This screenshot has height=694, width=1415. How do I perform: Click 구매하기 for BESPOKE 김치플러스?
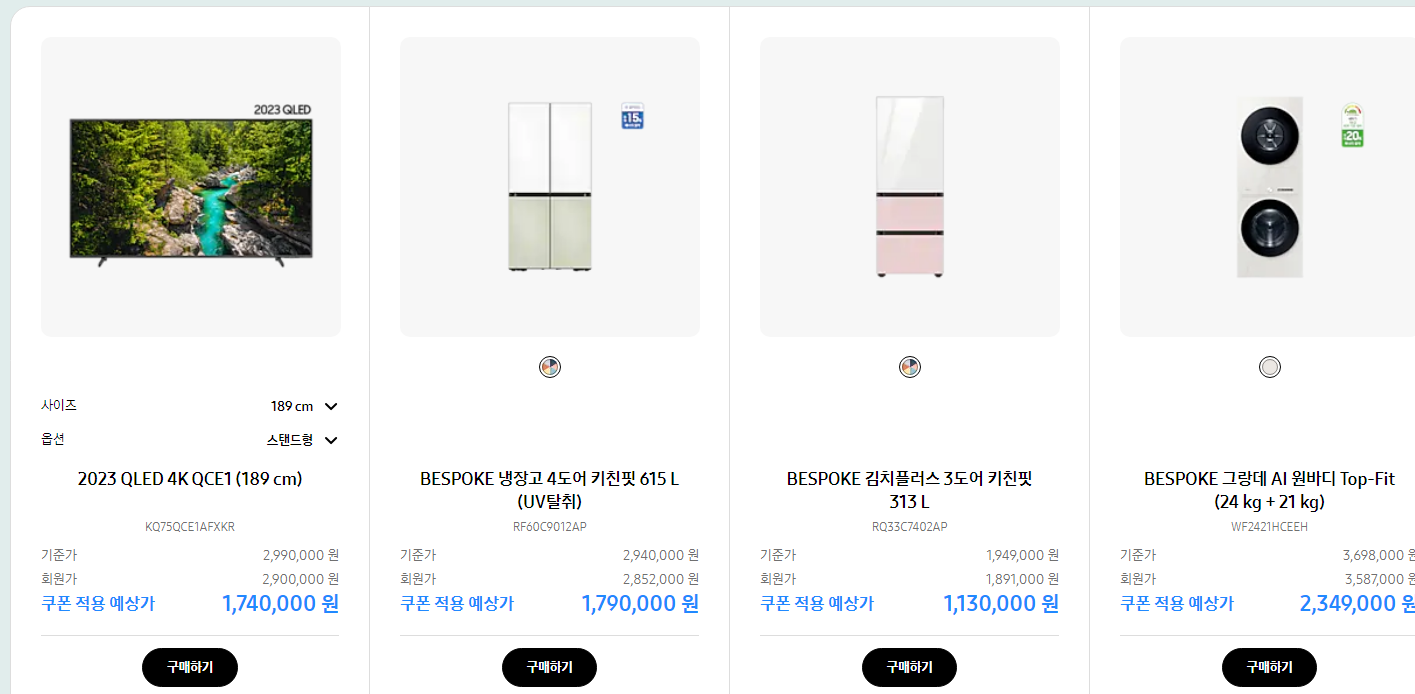[909, 667]
